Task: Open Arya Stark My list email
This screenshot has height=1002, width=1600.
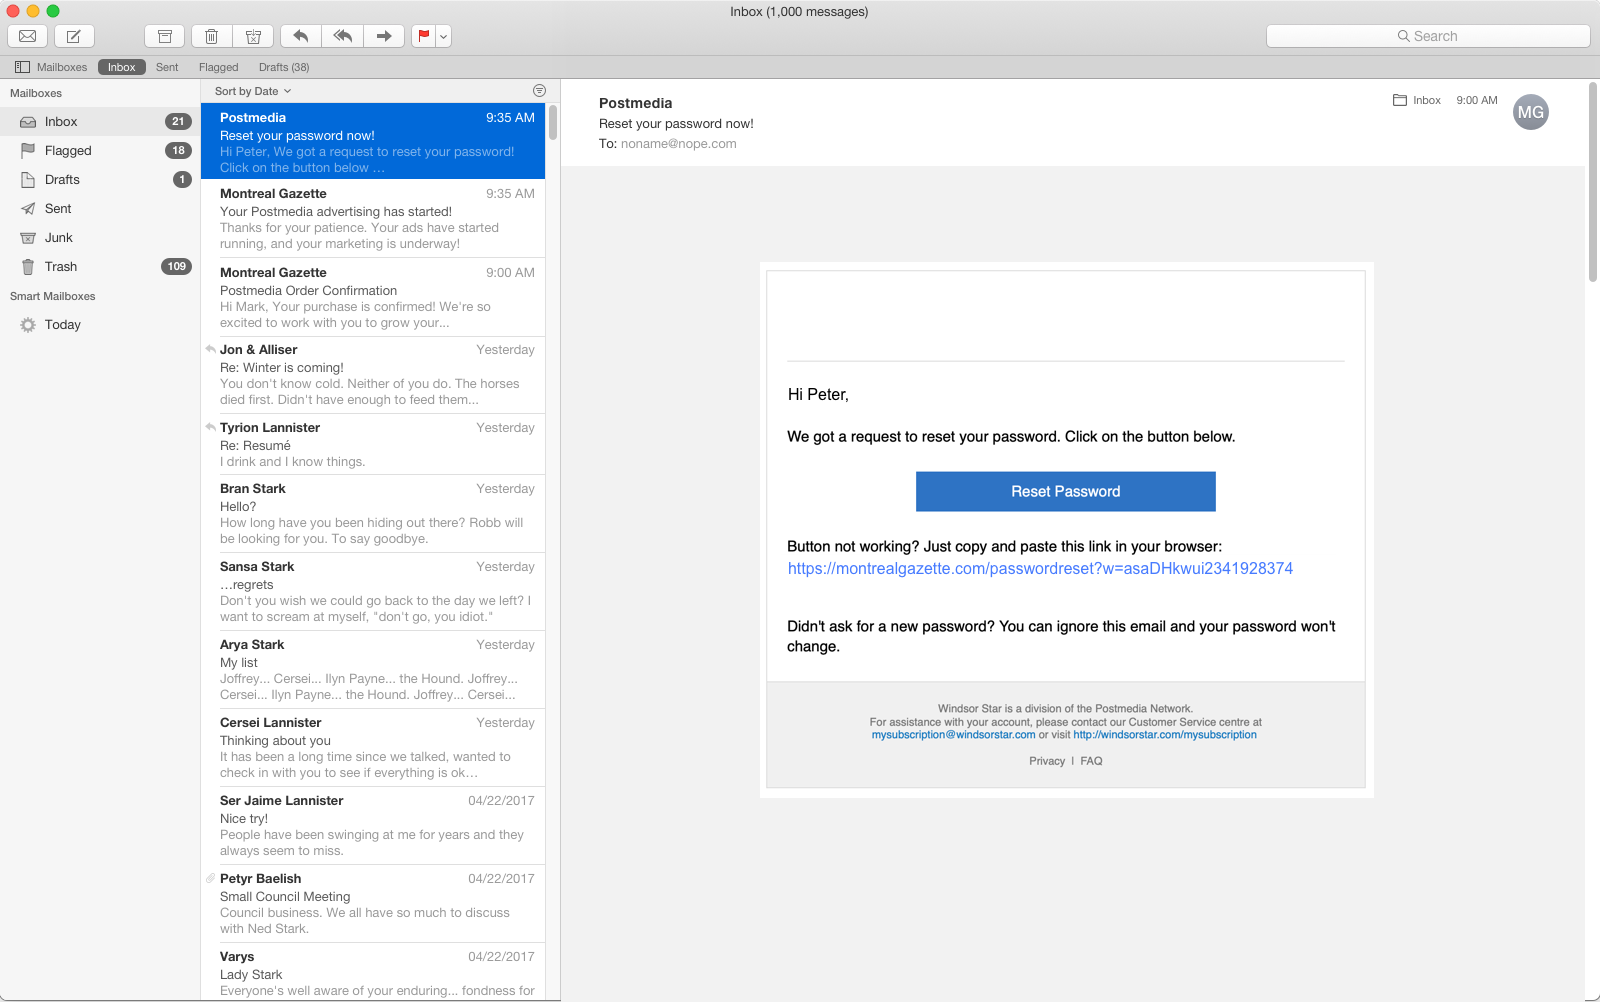Action: click(373, 669)
